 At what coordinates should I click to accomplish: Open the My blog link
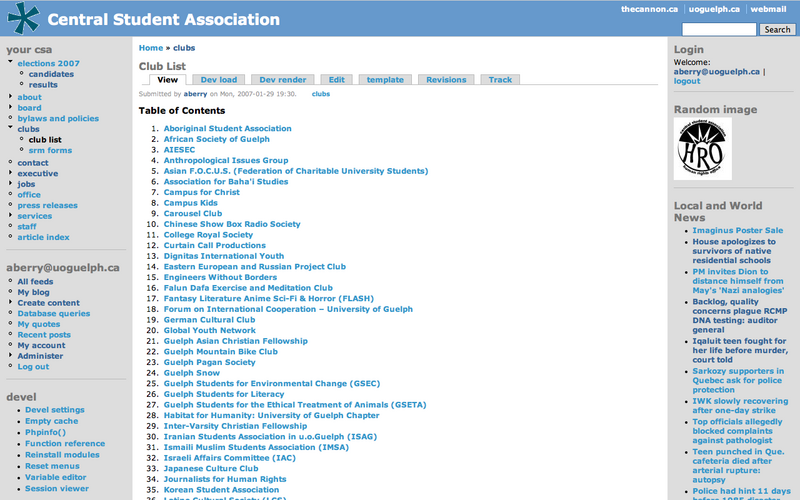[x=33, y=292]
